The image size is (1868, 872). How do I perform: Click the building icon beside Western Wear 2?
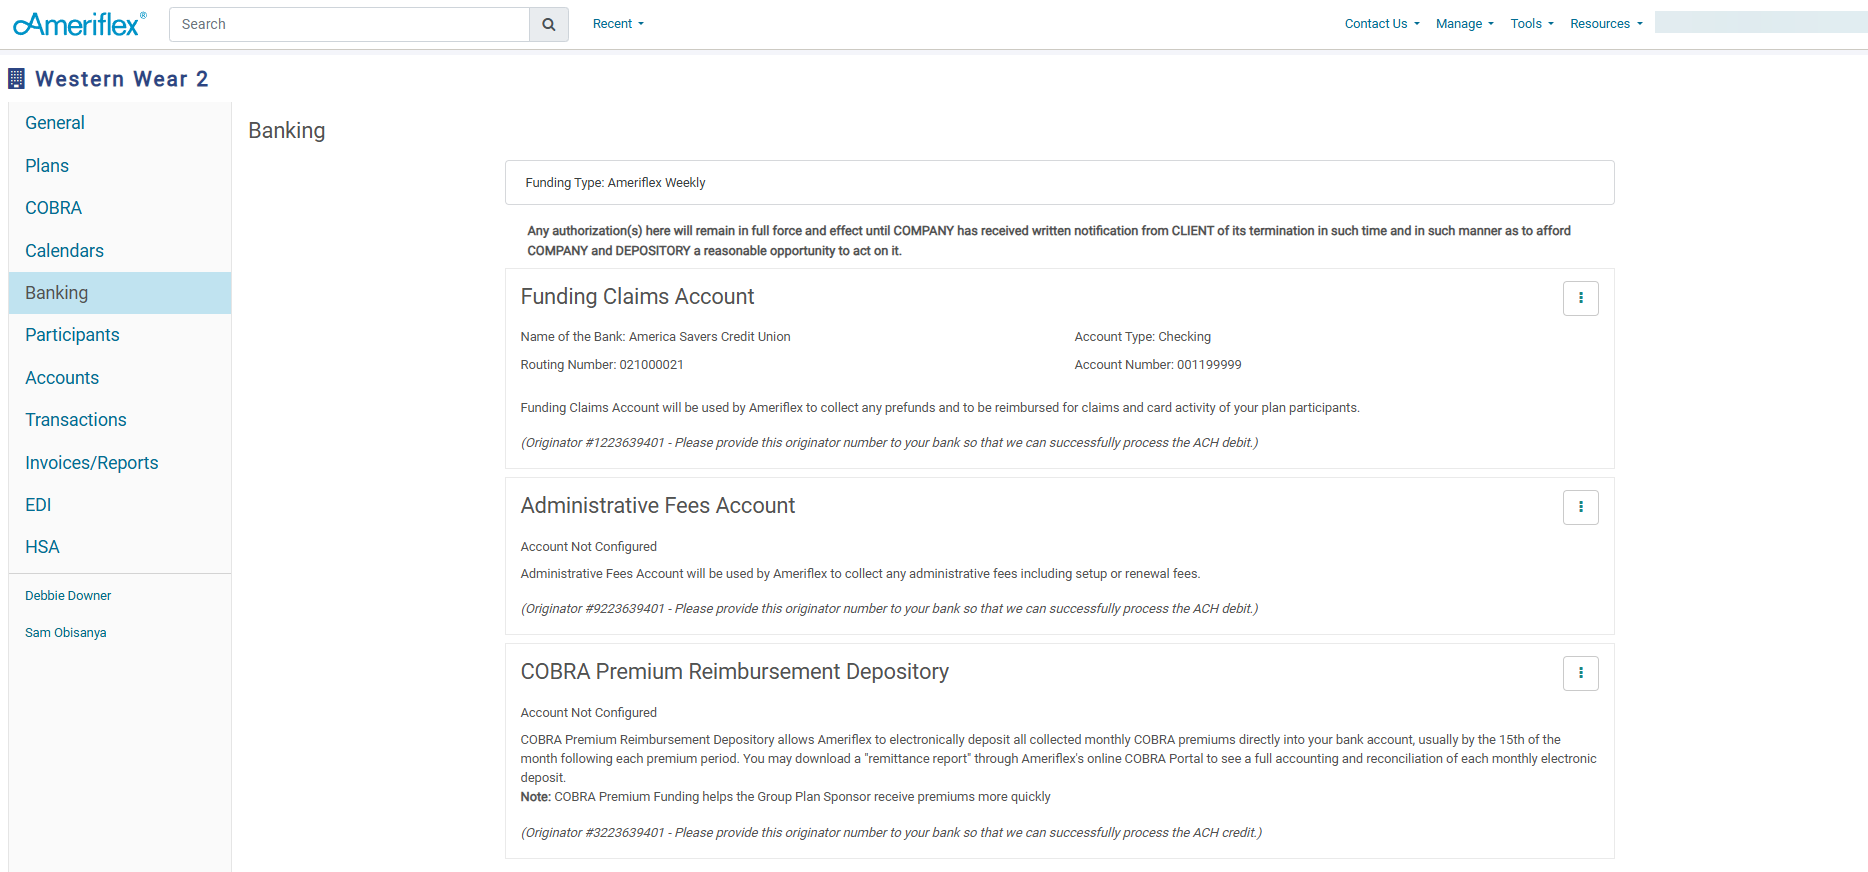click(16, 78)
